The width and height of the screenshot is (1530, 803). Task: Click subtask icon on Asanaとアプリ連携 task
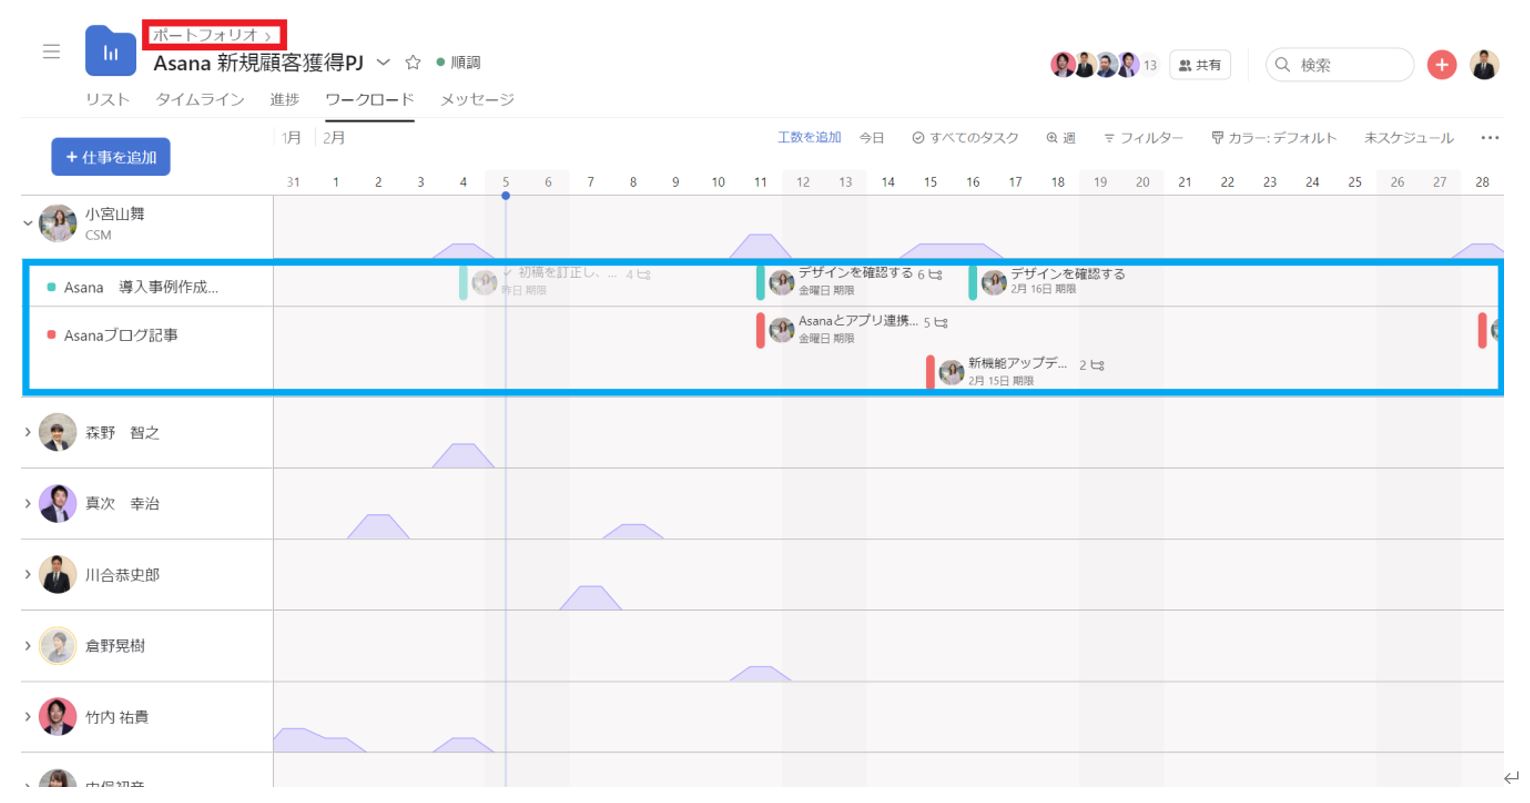click(x=940, y=323)
